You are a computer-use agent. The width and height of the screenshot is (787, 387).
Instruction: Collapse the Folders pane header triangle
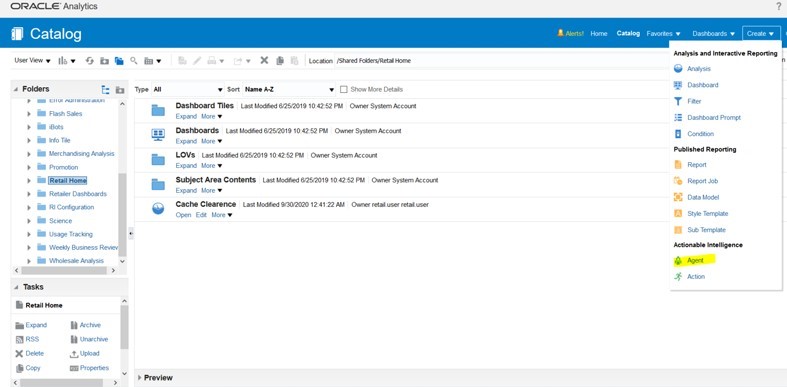(16, 89)
